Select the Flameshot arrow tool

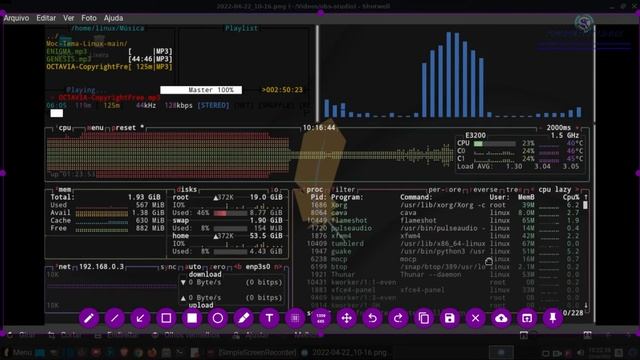click(x=140, y=318)
